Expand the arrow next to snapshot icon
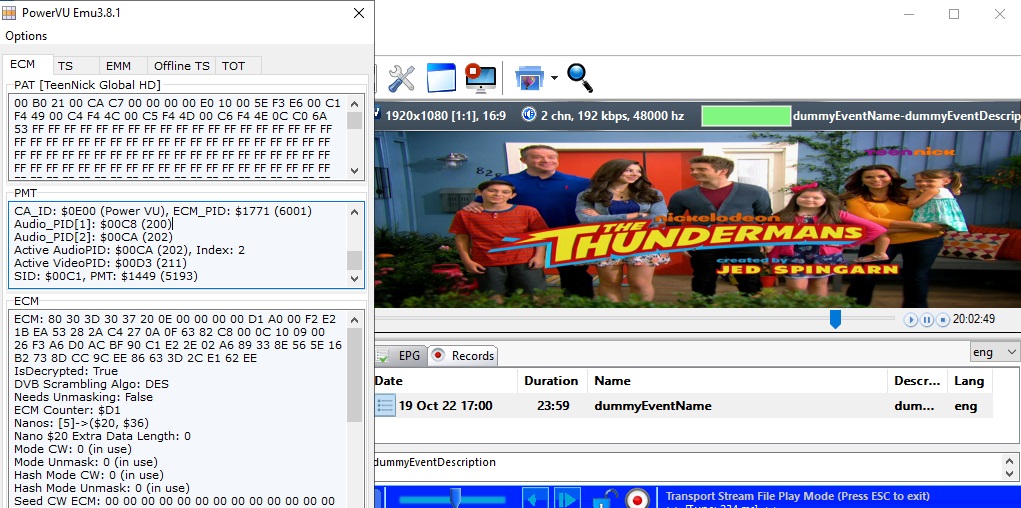This screenshot has height=508, width=1021. click(x=553, y=78)
